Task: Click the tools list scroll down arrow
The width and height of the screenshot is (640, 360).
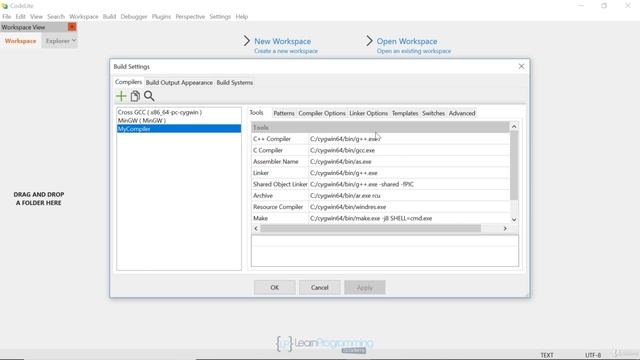Action: 514,220
